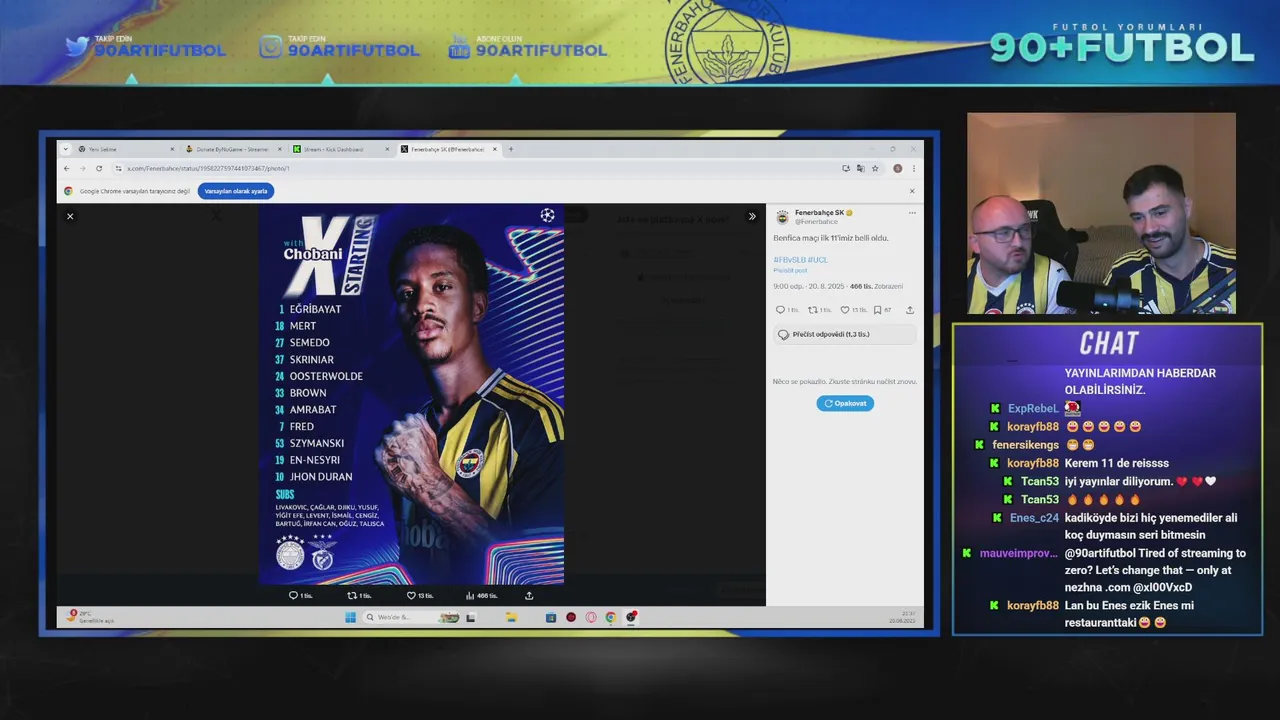Click the Fenerbahçe SK profile avatar
Image resolution: width=1280 pixels, height=720 pixels.
tap(782, 217)
